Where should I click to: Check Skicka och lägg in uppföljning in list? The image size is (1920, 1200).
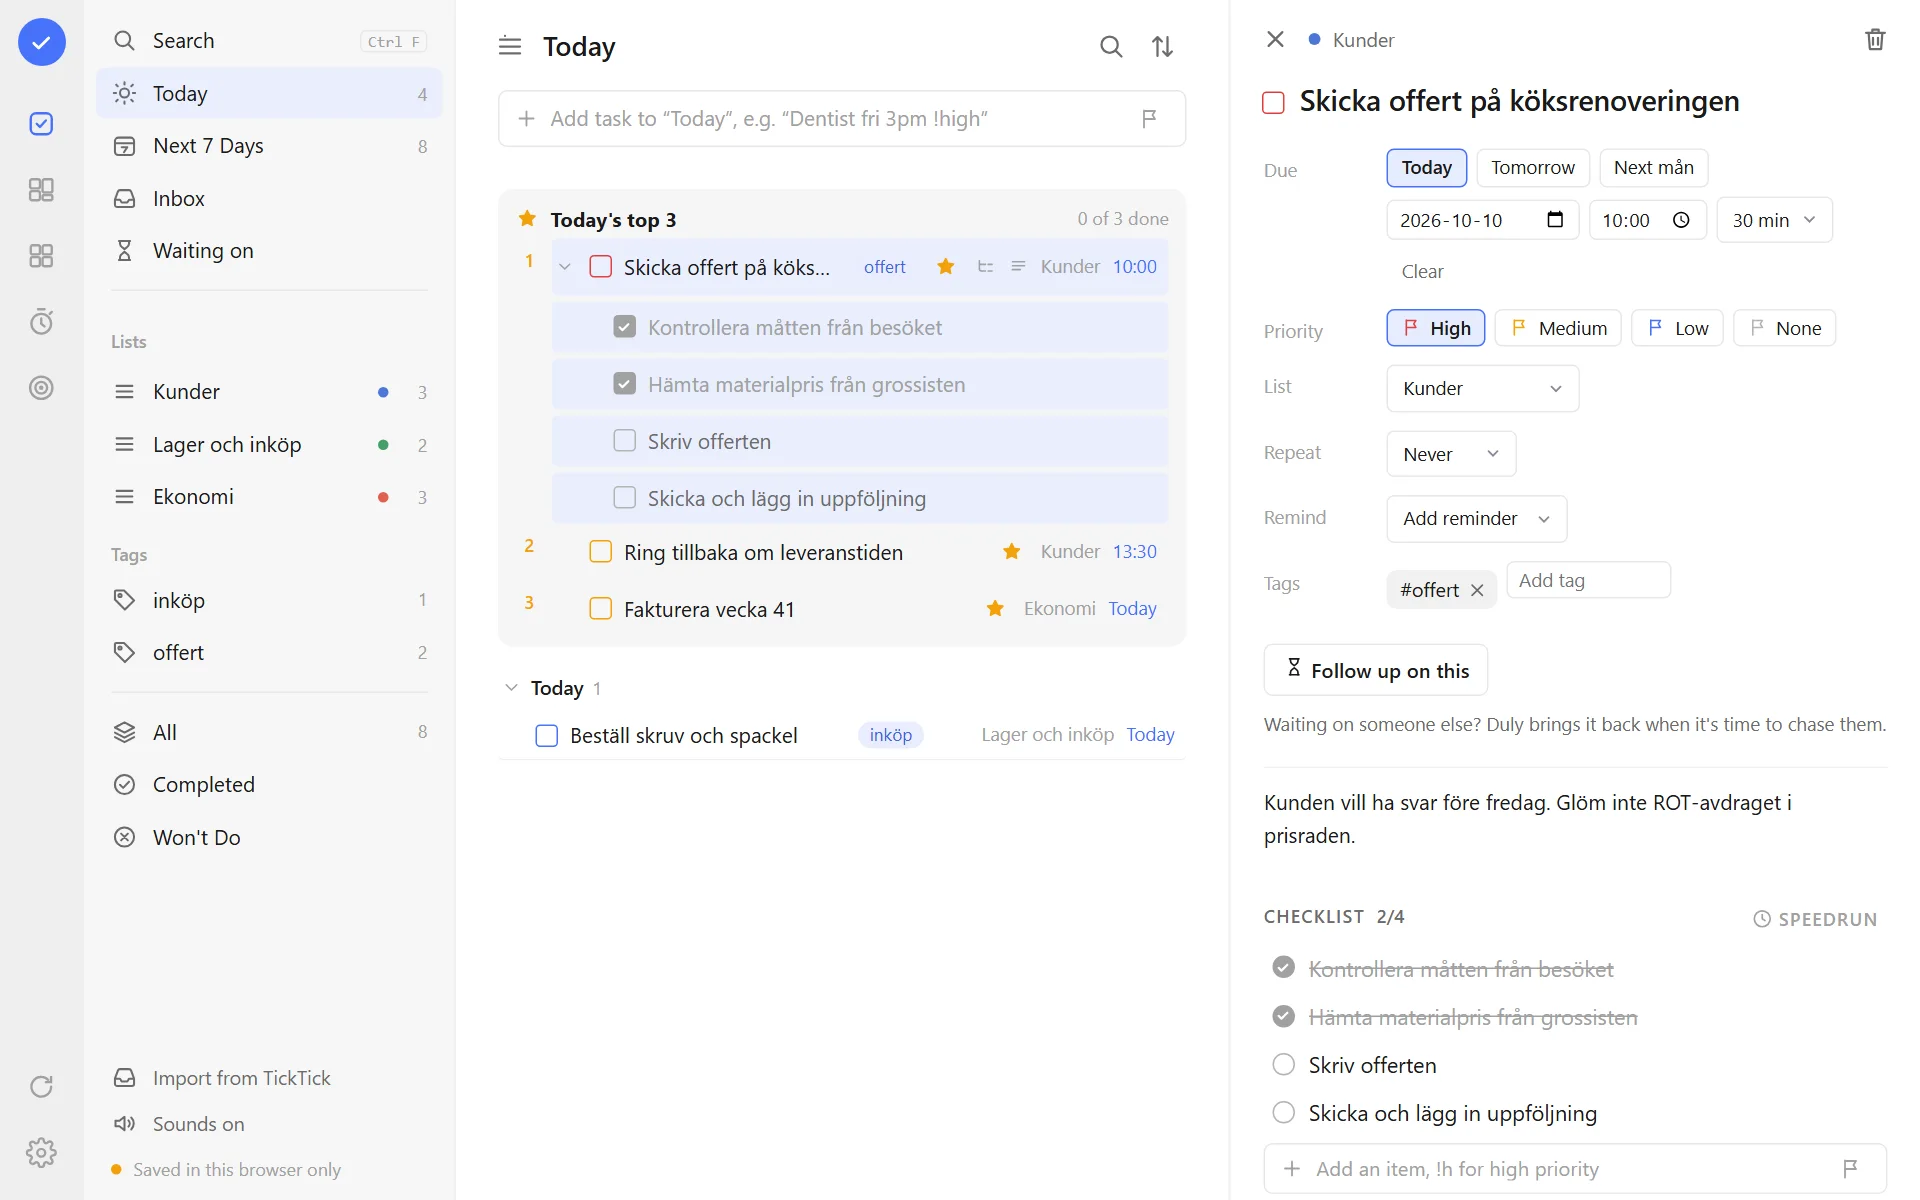625,498
